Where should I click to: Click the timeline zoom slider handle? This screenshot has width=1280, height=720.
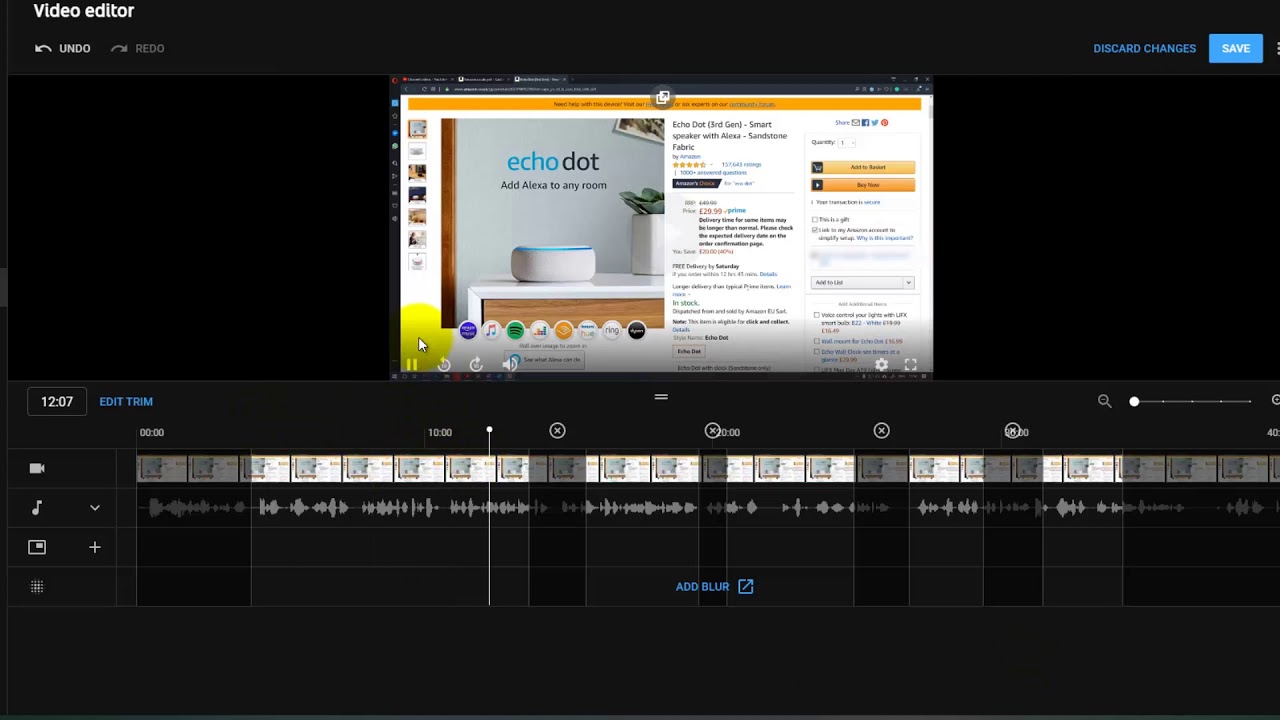[x=1134, y=401]
